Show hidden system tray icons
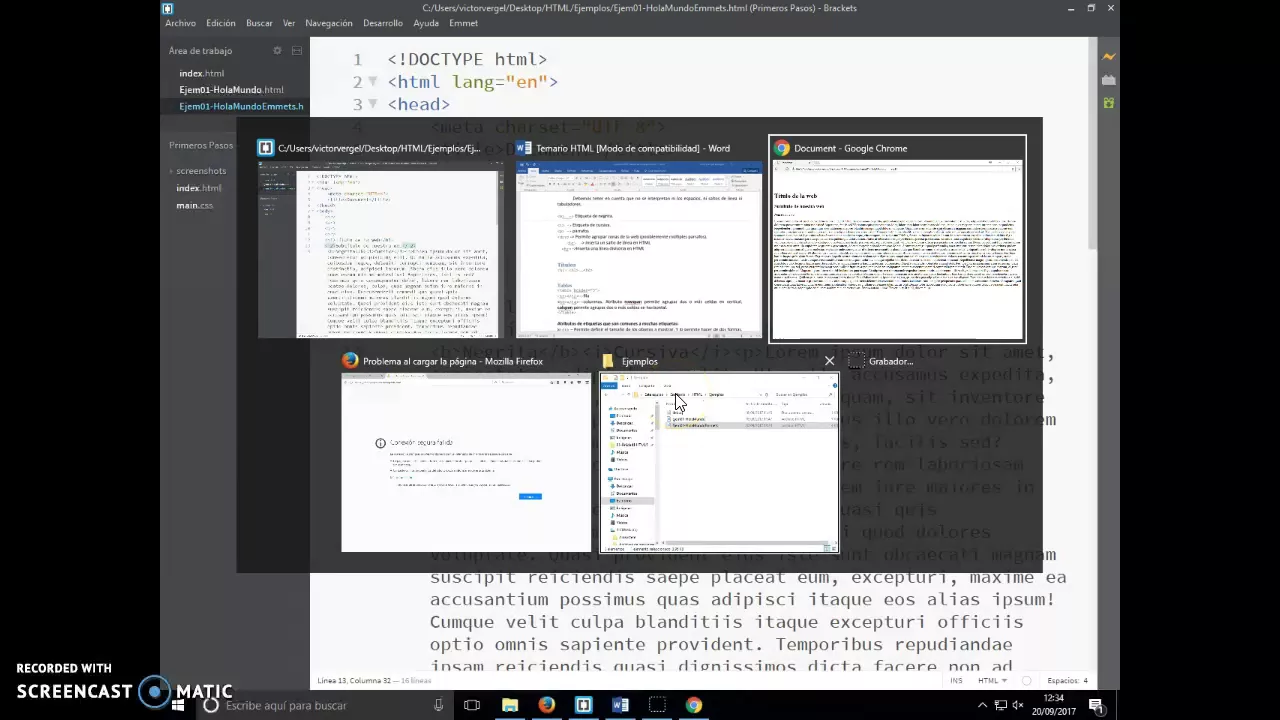The image size is (1280, 720). (x=982, y=705)
